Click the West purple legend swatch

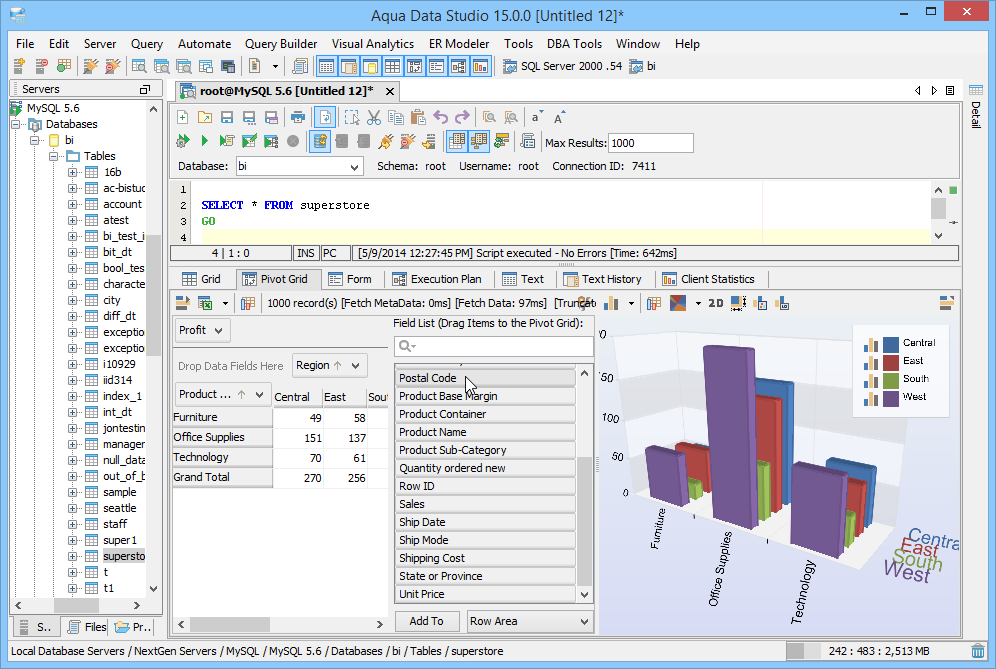click(891, 398)
